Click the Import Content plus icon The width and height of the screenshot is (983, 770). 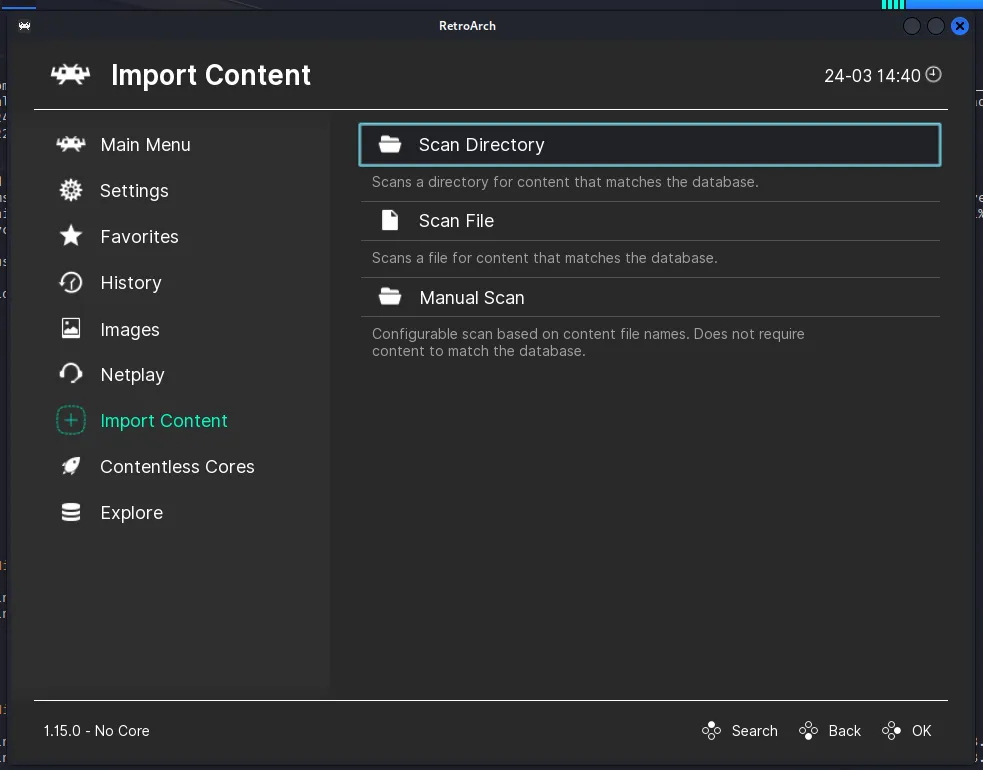tap(71, 421)
